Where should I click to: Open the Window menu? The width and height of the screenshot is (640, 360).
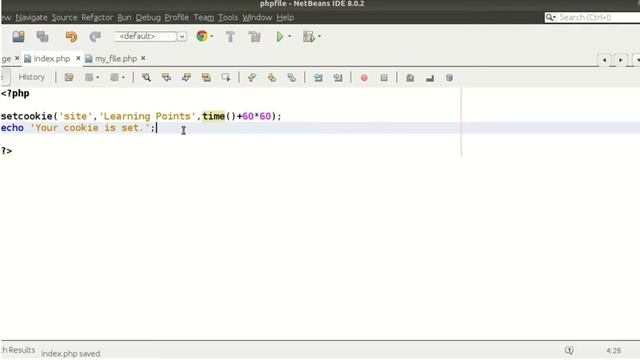pyautogui.click(x=257, y=18)
